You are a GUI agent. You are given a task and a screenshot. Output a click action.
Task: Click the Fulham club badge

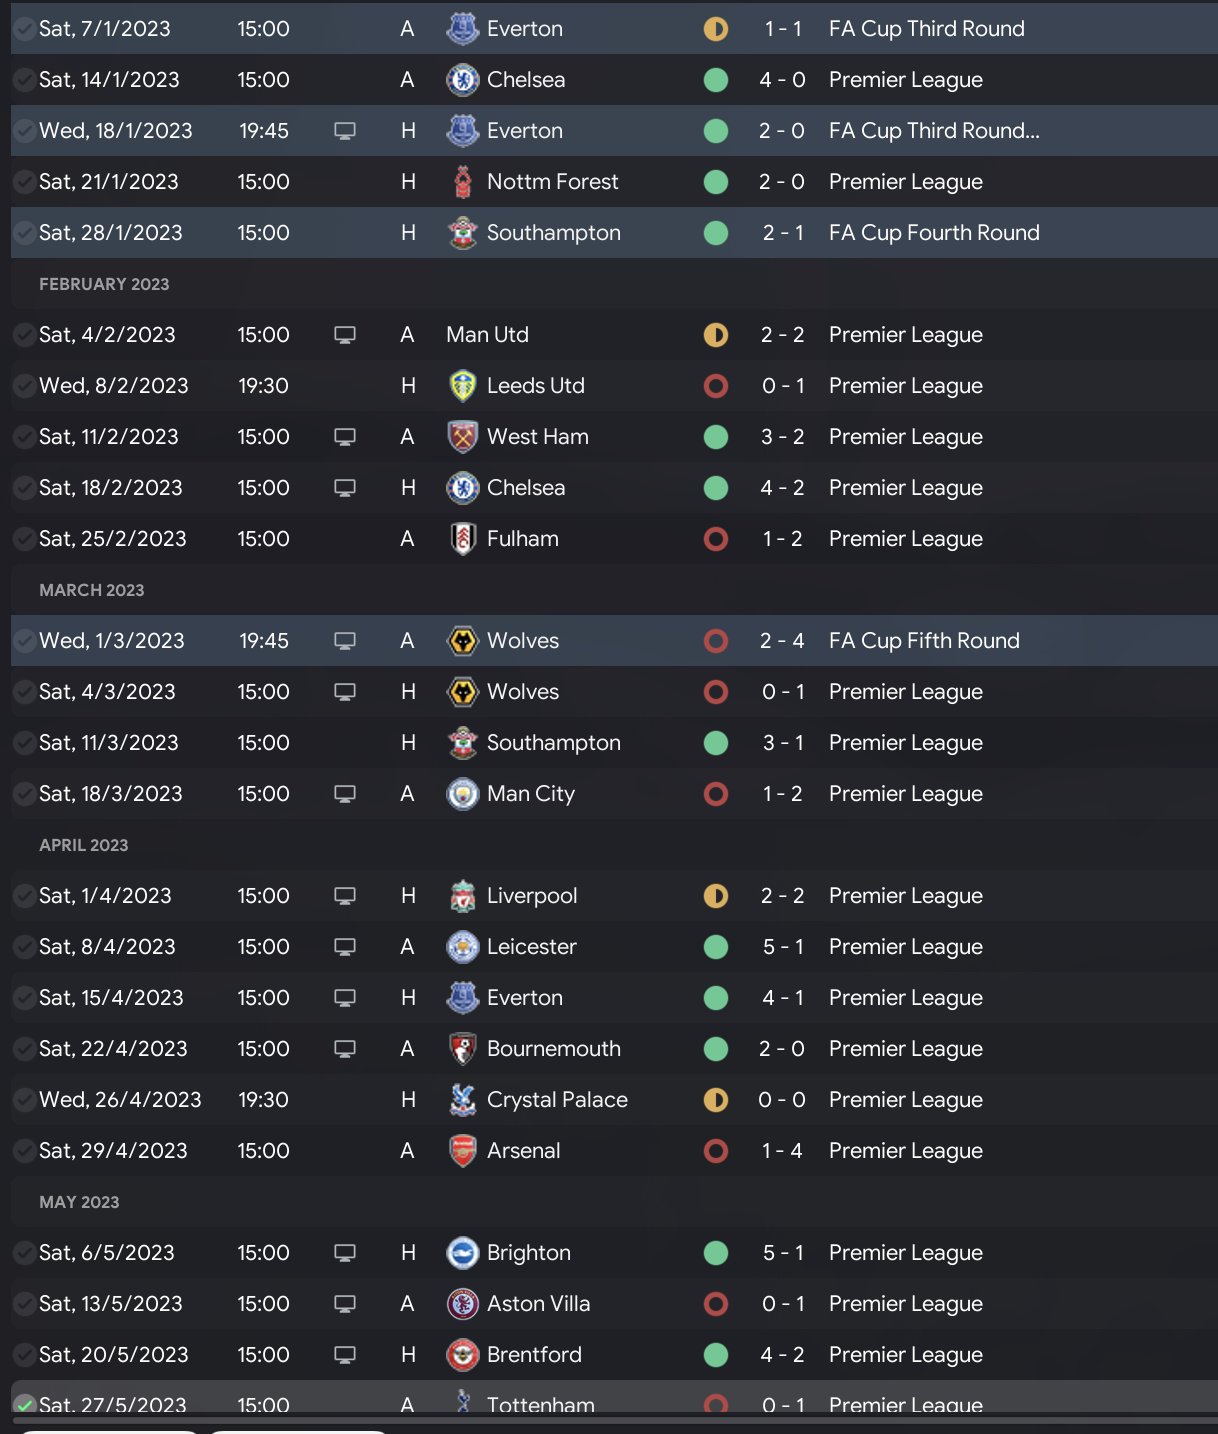pos(462,539)
